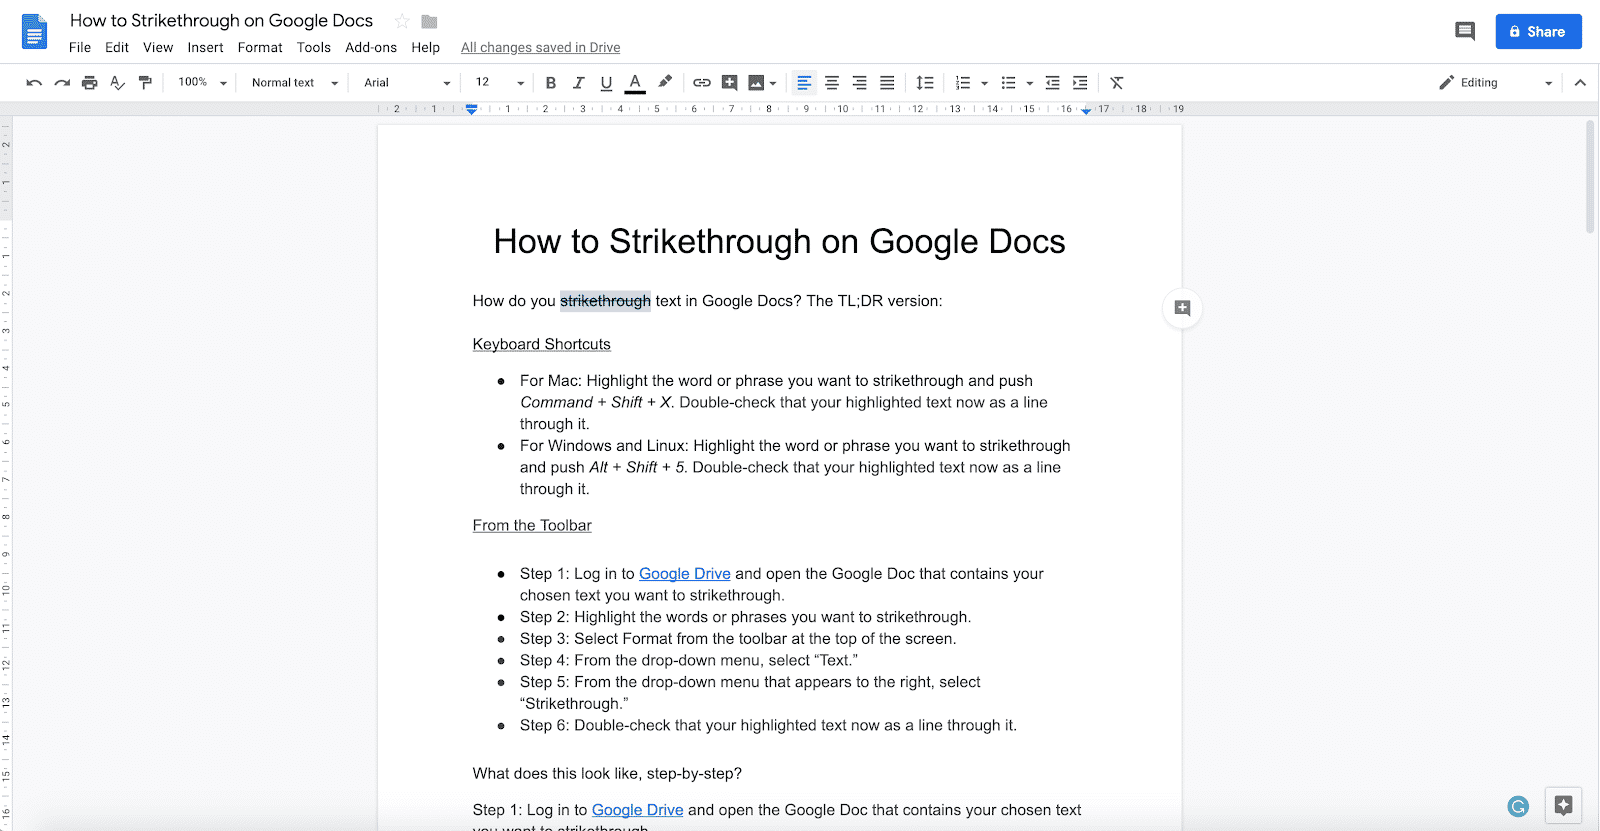Click the Keyboard Shortcuts heading
Image resolution: width=1600 pixels, height=831 pixels.
(x=541, y=344)
